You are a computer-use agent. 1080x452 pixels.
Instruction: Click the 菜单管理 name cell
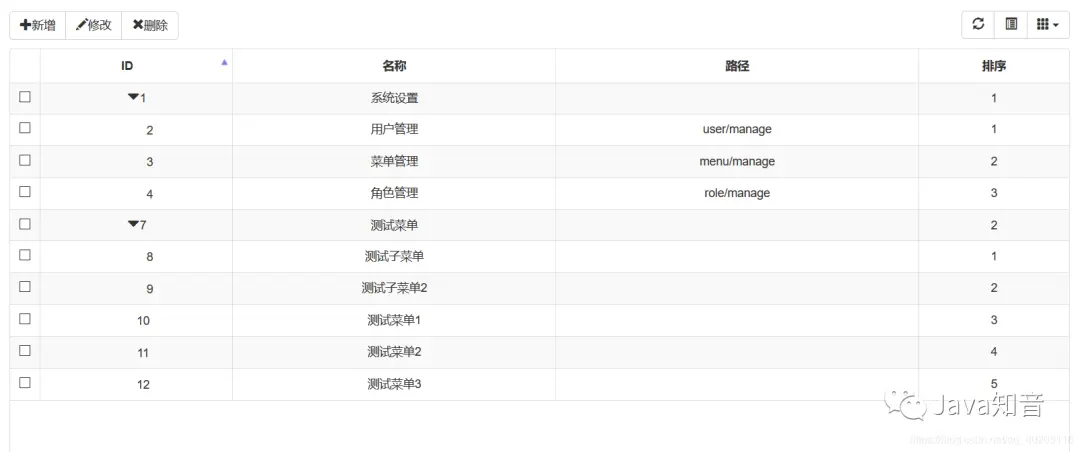394,161
